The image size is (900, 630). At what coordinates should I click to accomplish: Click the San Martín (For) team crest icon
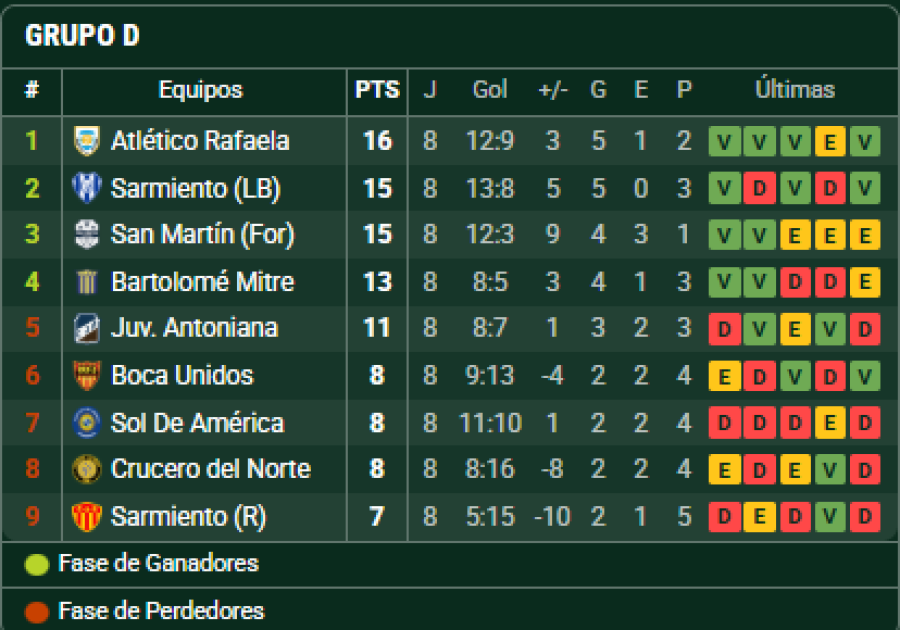click(87, 235)
